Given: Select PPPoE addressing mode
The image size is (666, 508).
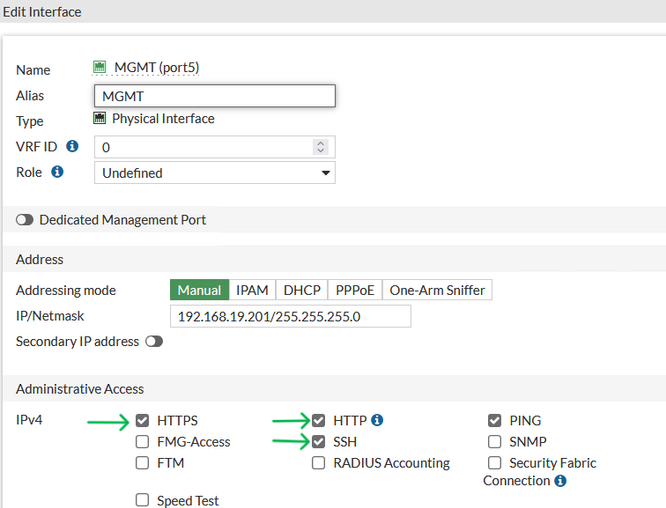Looking at the screenshot, I should pyautogui.click(x=354, y=290).
